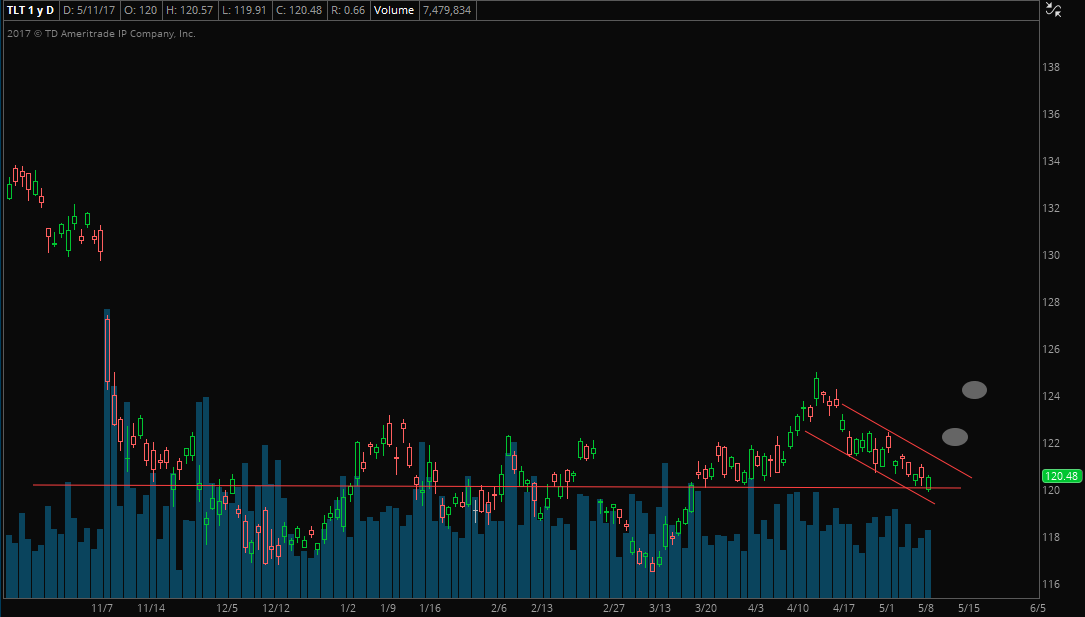Select the horizontal red support line at 120
This screenshot has width=1085, height=617.
[x=497, y=486]
